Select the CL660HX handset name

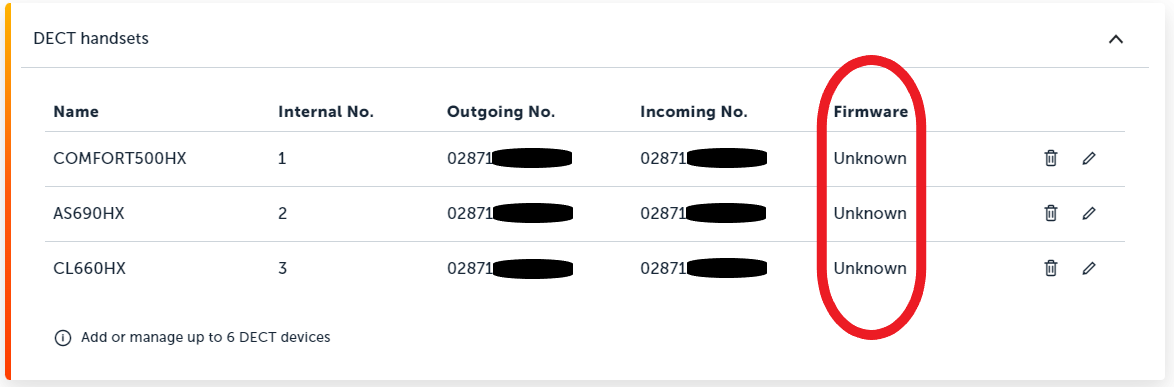pyautogui.click(x=89, y=268)
